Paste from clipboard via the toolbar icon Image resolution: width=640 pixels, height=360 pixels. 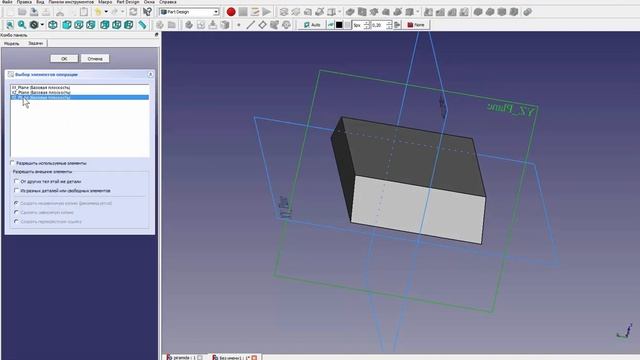(84, 12)
